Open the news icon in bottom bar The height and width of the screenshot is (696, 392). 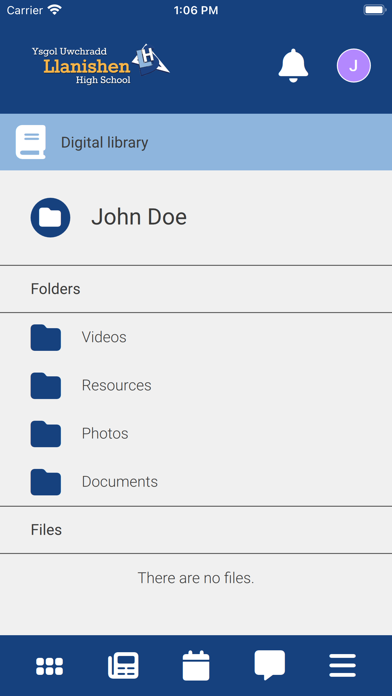pyautogui.click(x=123, y=665)
